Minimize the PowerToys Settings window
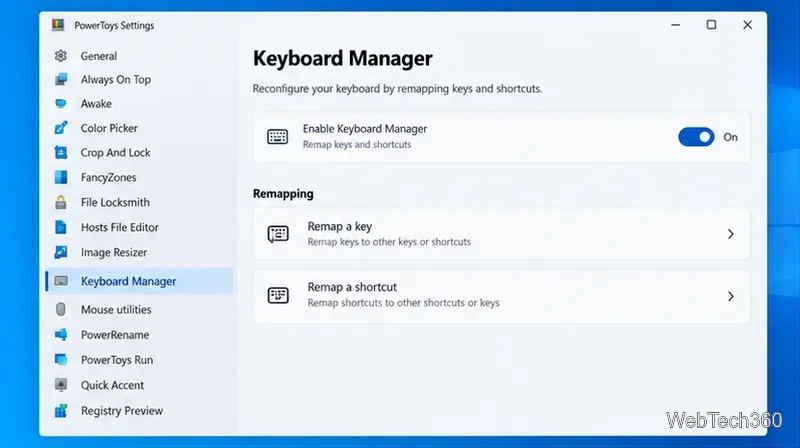The width and height of the screenshot is (800, 448). coord(676,24)
